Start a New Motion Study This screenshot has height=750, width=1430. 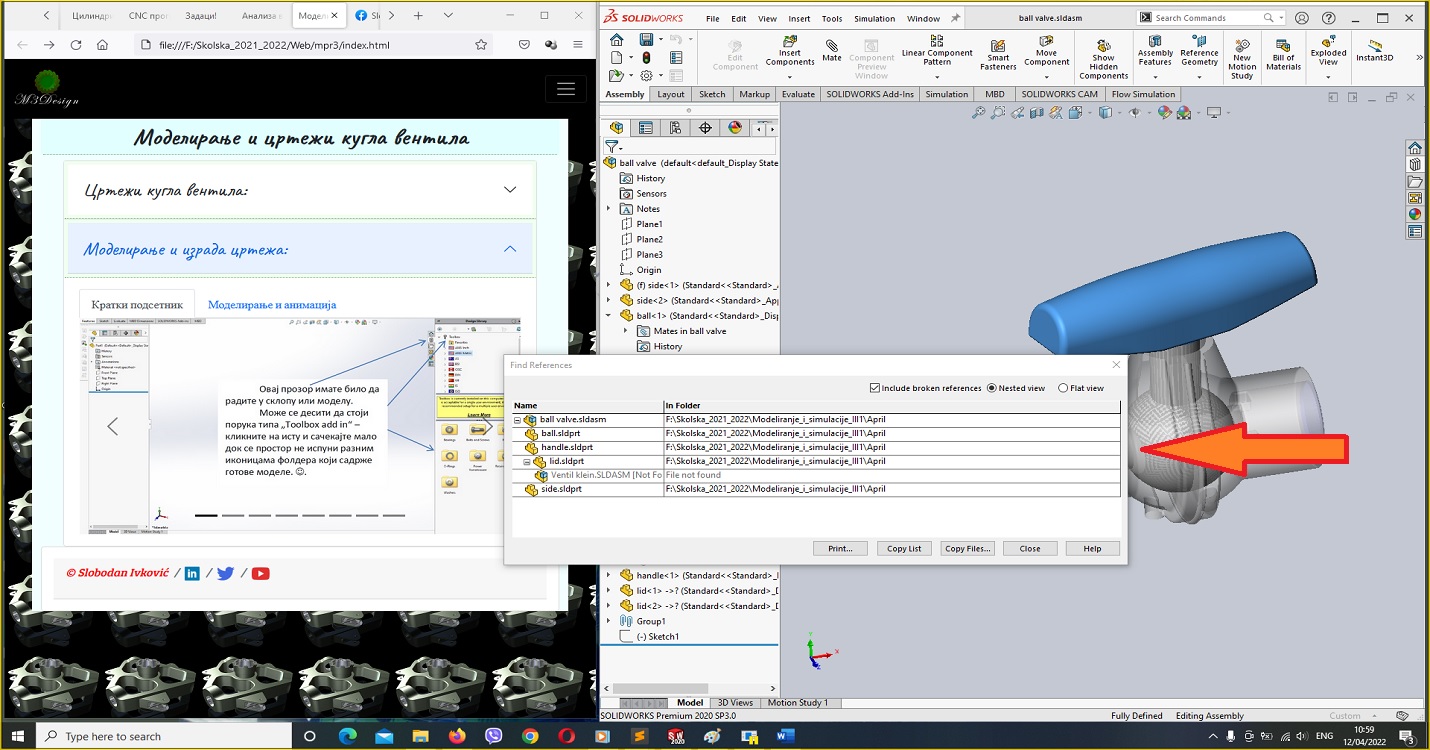pyautogui.click(x=1242, y=59)
